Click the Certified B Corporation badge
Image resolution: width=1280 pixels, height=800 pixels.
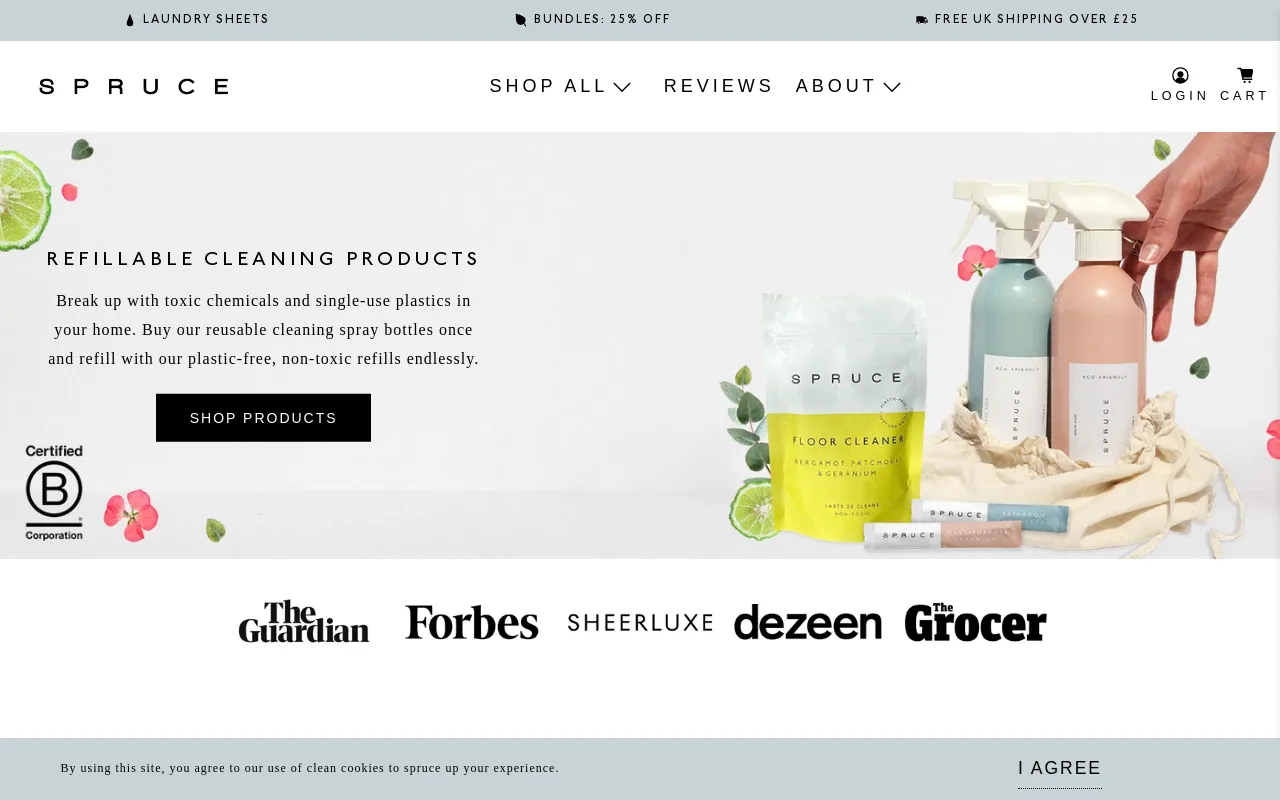(54, 493)
